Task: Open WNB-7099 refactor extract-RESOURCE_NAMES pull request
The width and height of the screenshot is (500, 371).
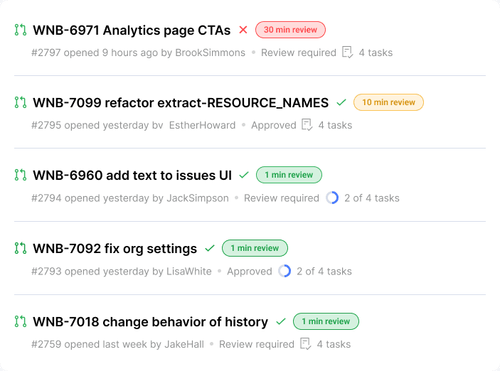Action: (x=181, y=103)
